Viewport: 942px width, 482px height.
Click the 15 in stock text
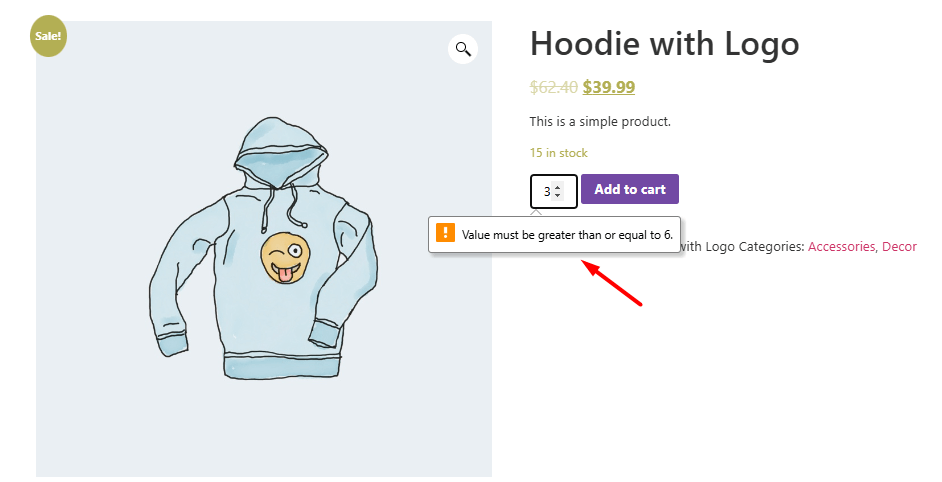[x=558, y=153]
